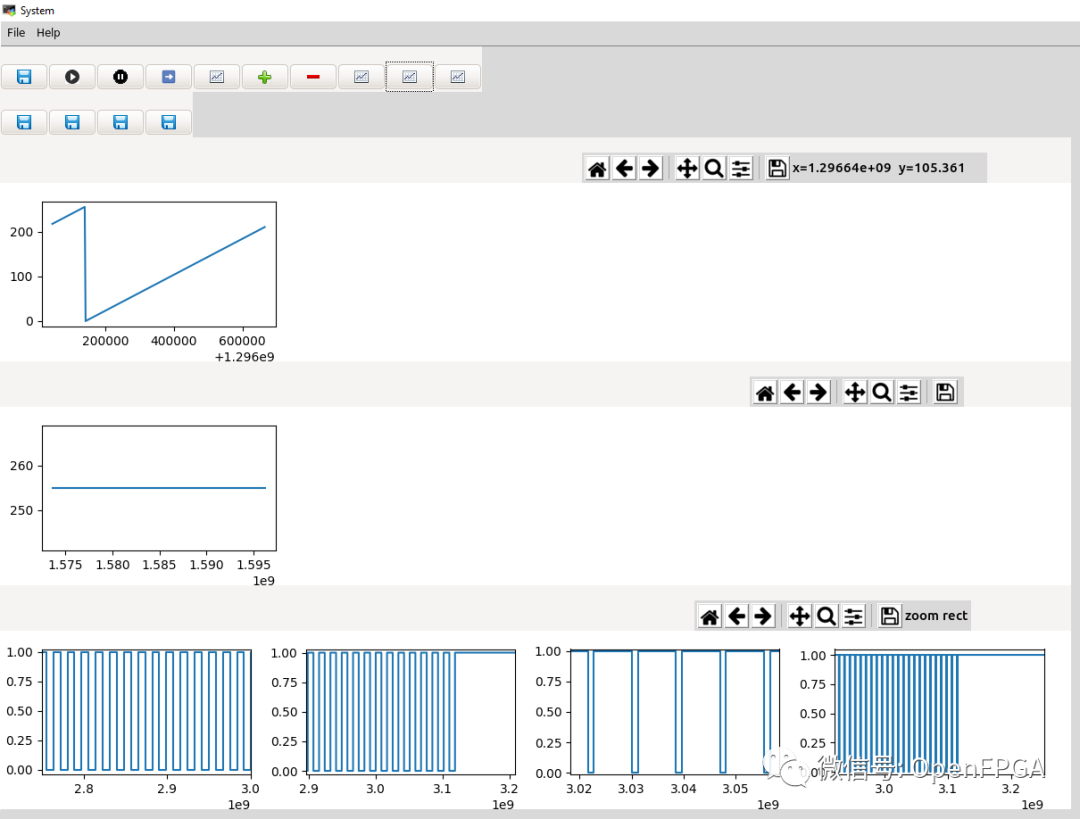Click the chart icon right of the red minus

click(x=362, y=76)
